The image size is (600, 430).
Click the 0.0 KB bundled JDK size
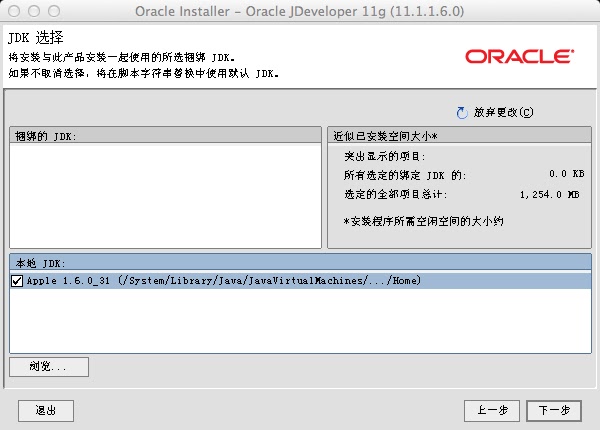click(567, 174)
